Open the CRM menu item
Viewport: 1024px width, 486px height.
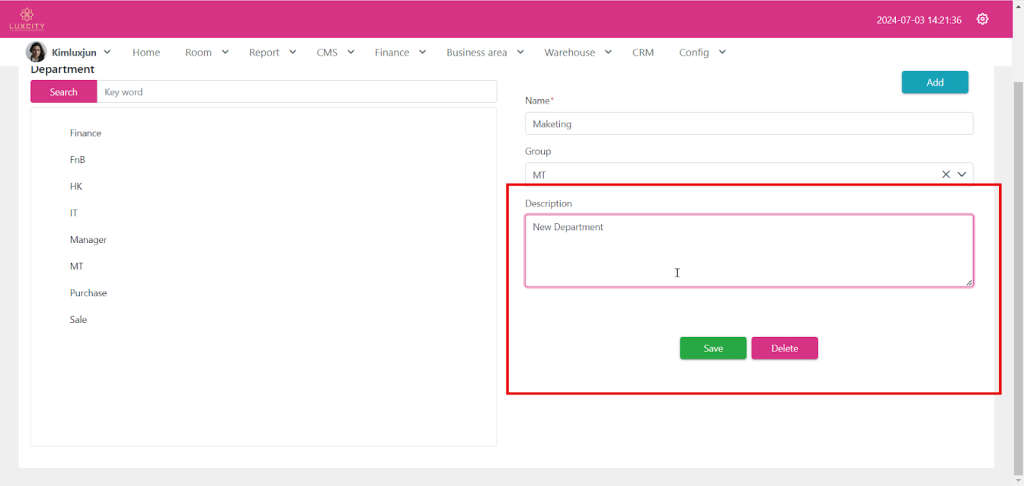[x=643, y=52]
